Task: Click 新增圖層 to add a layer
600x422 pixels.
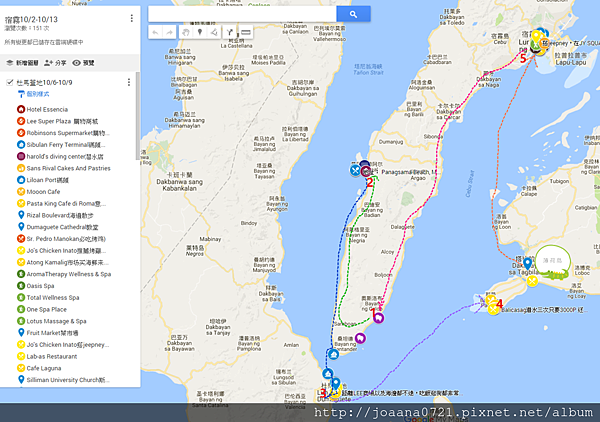Action: click(x=23, y=63)
